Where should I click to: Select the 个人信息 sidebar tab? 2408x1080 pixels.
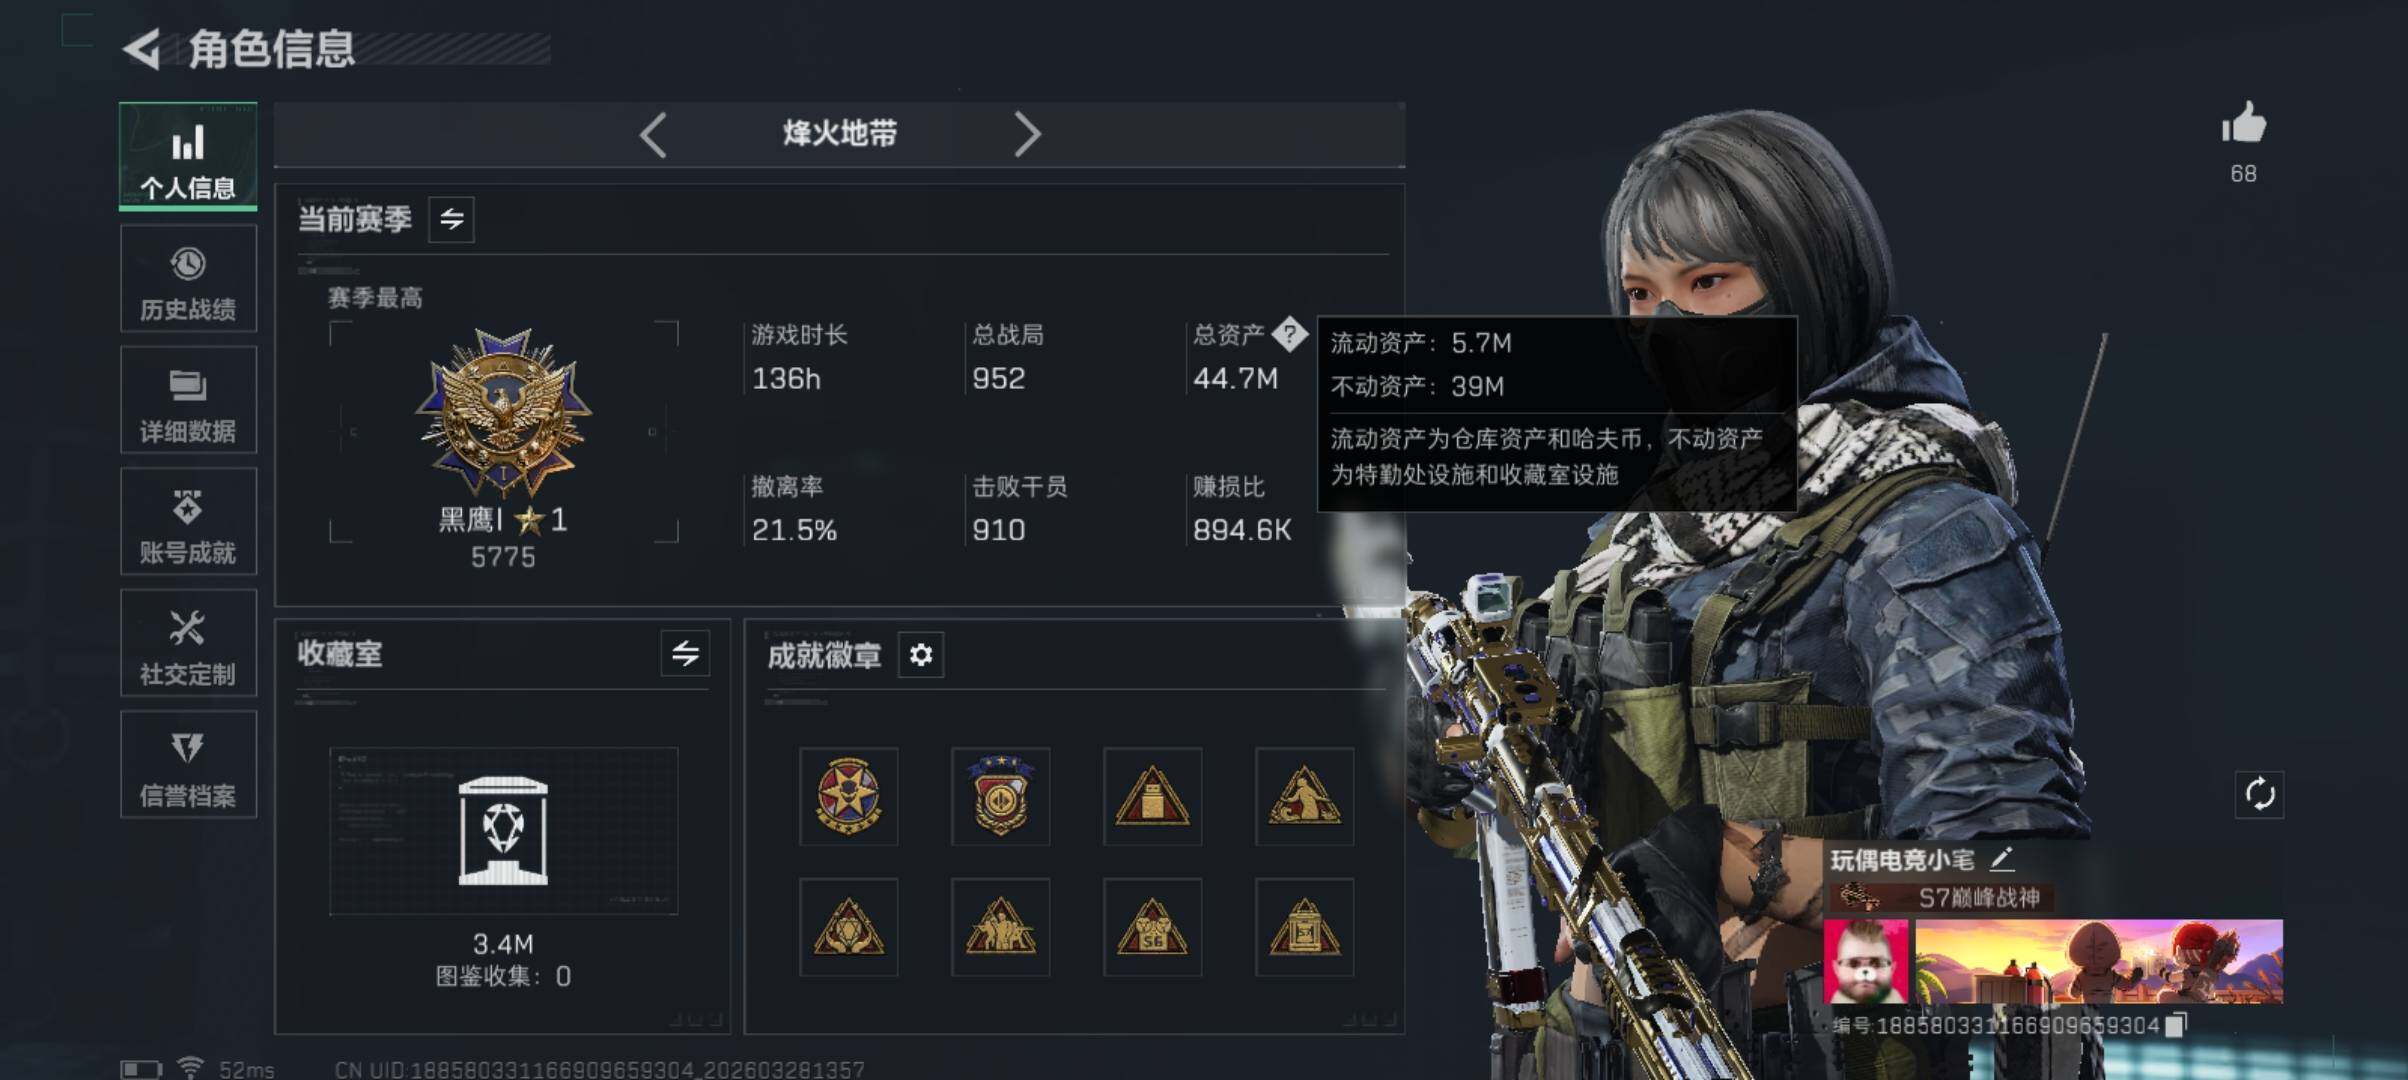click(x=188, y=156)
